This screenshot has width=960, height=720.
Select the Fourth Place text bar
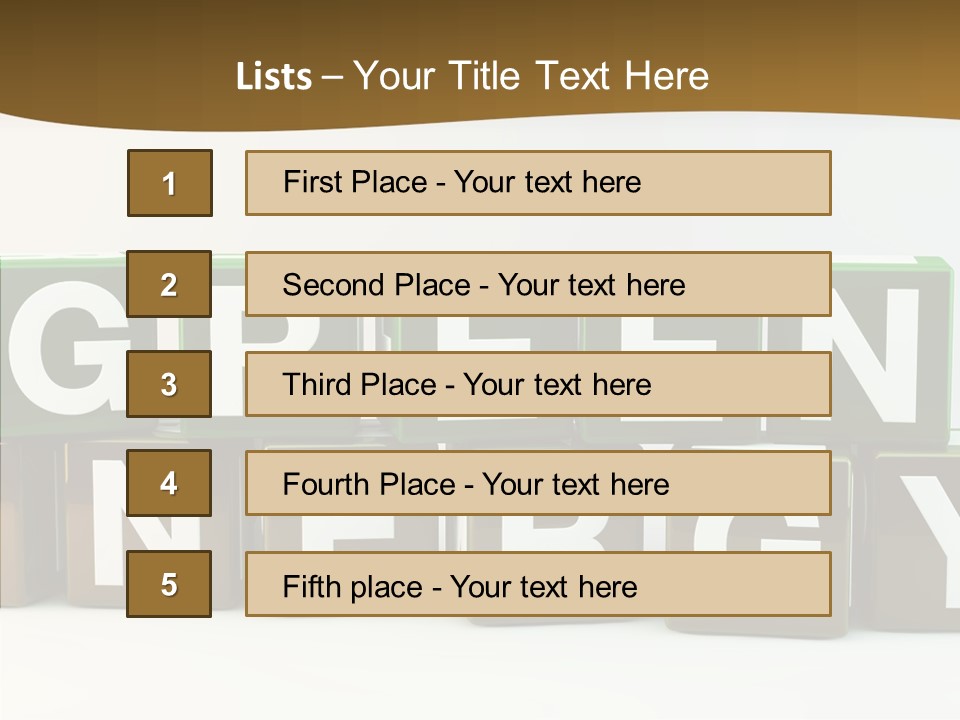pyautogui.click(x=538, y=484)
